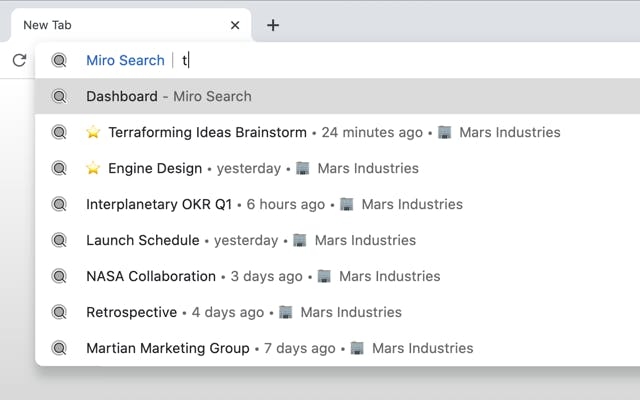
Task: Click the Miro Search keyword label
Action: [x=125, y=60]
